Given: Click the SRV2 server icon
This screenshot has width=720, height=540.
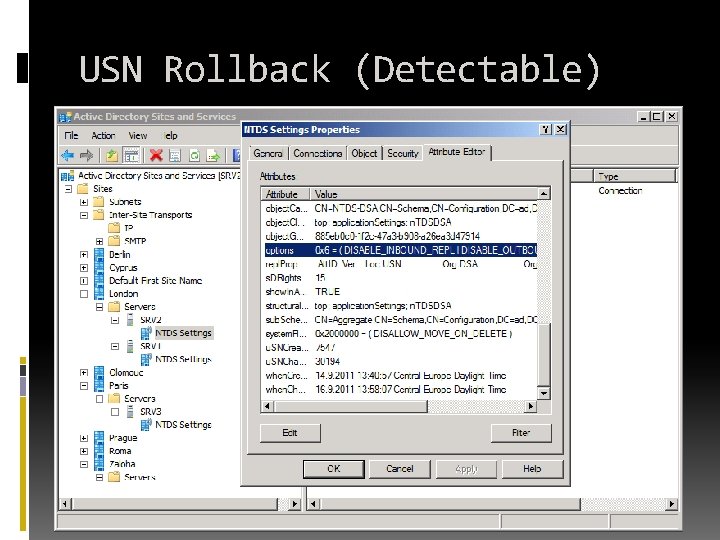Looking at the screenshot, I should click(x=130, y=320).
